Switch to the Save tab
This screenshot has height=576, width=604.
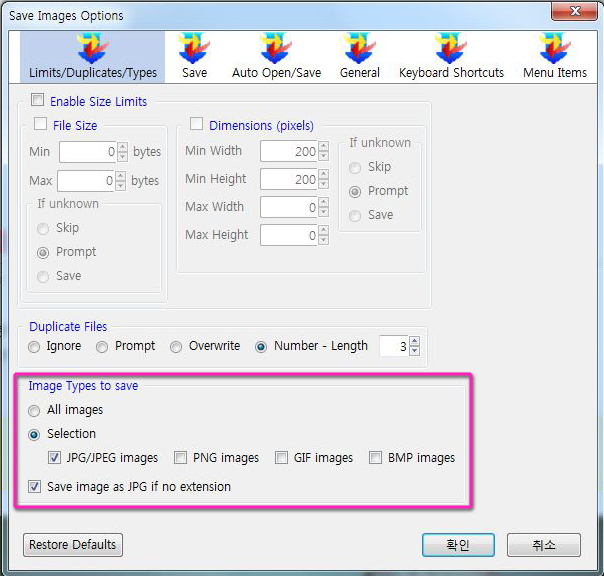pos(194,57)
